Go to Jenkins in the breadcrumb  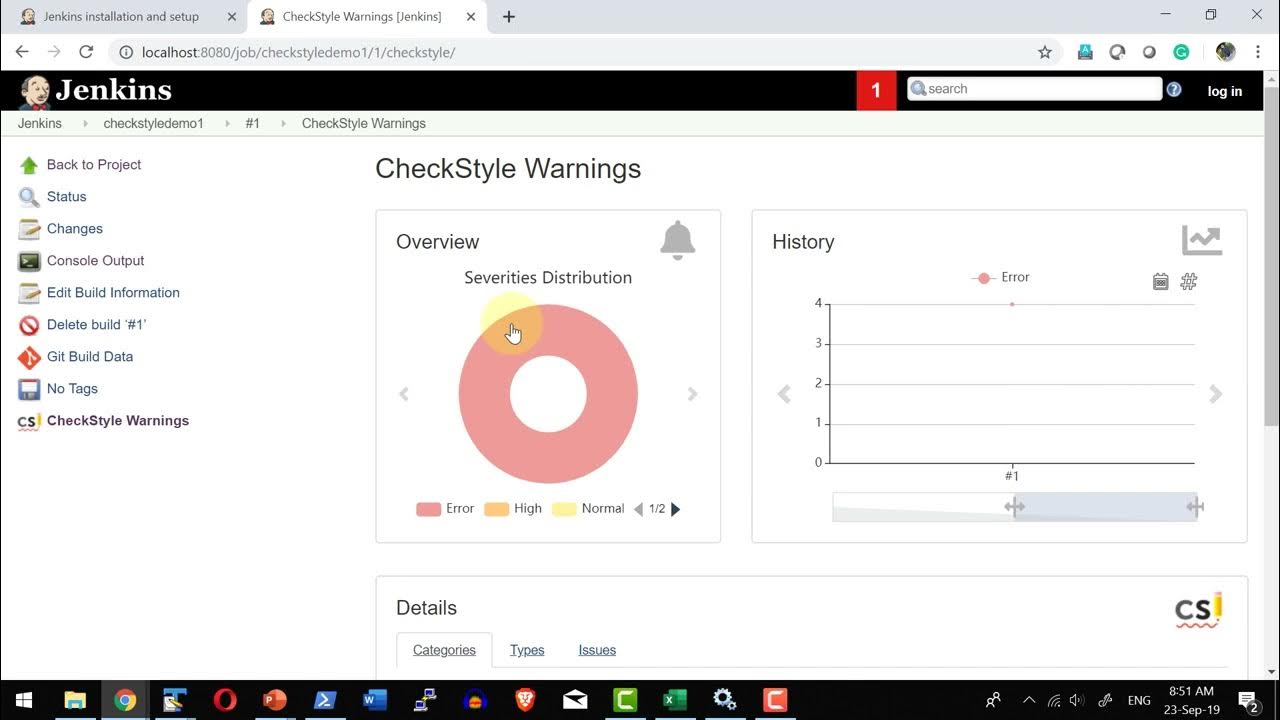(x=40, y=124)
